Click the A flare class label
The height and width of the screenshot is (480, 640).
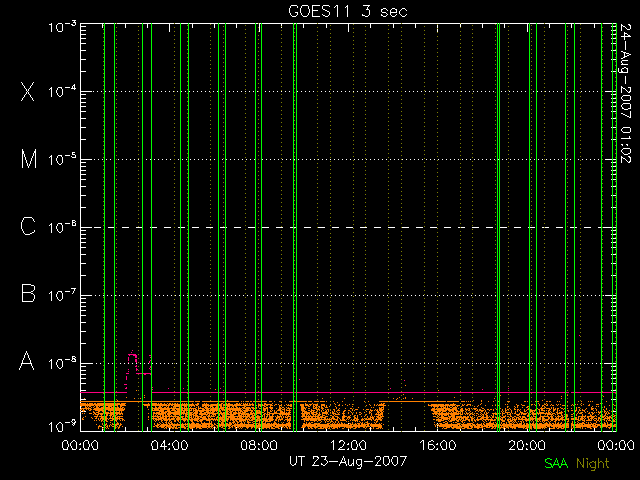tap(27, 361)
